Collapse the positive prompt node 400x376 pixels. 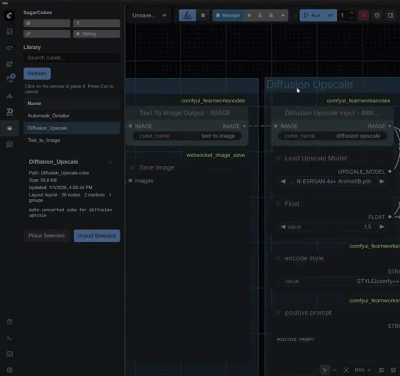pyautogui.click(x=278, y=313)
